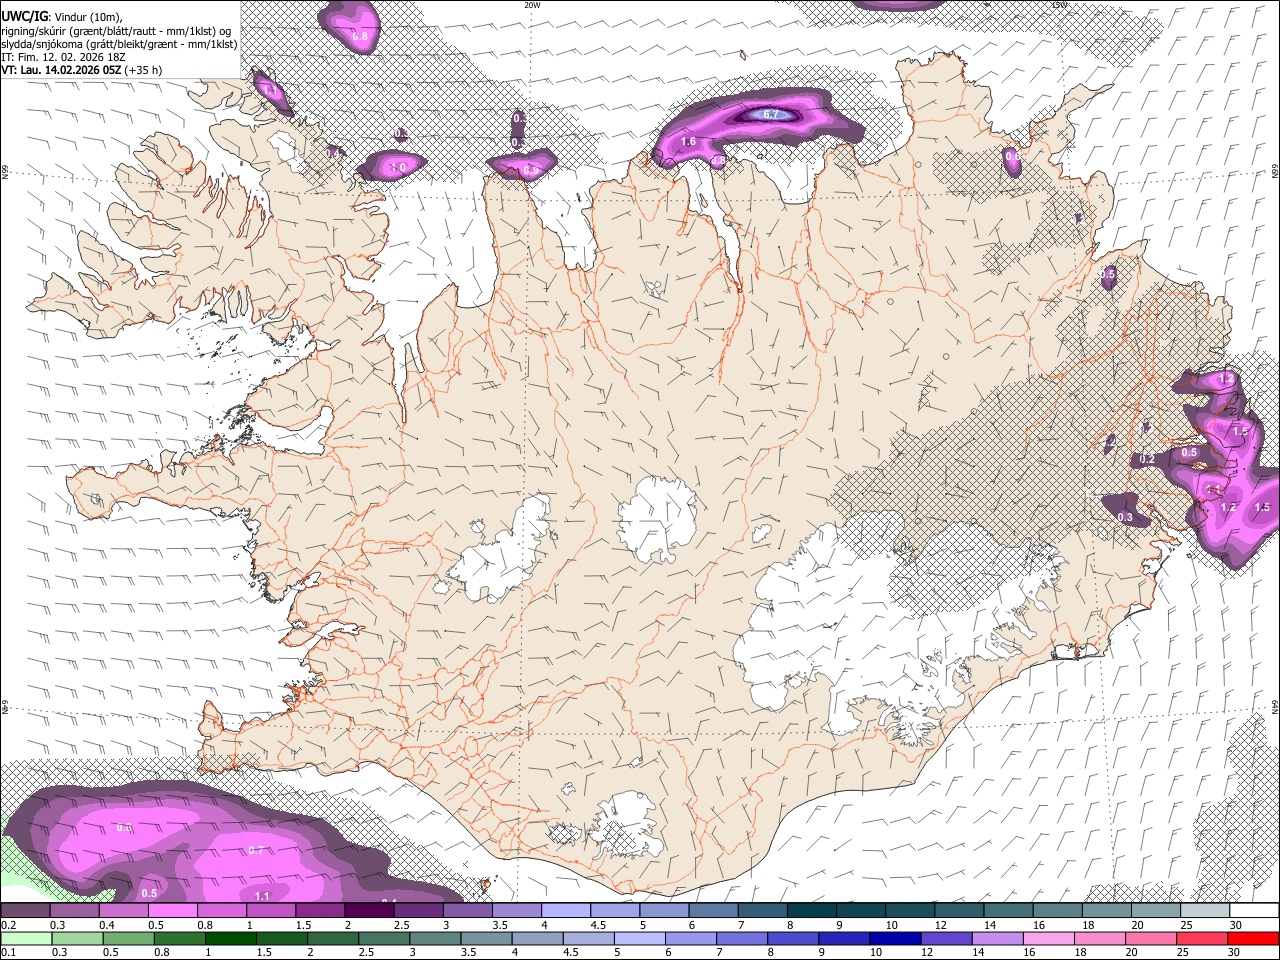Click the '15W' longitude label
Screen dimensions: 1280x960
[1059, 5]
